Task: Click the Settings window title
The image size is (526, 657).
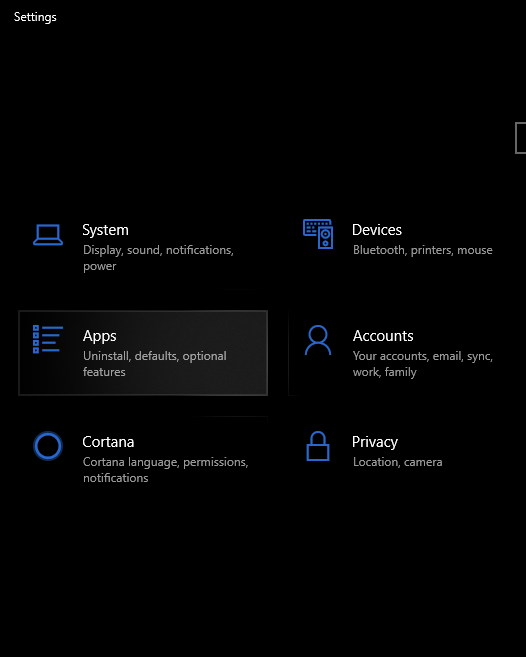Action: pos(35,17)
